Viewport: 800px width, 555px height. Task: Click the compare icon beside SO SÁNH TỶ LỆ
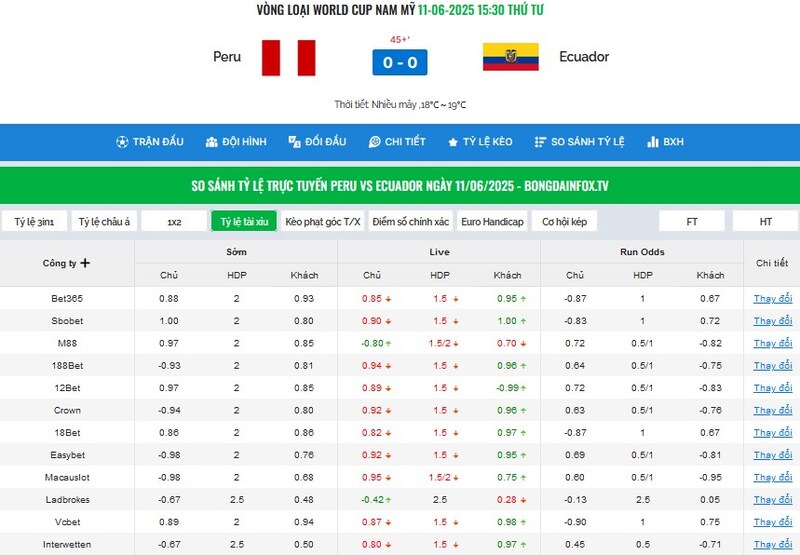click(540, 142)
